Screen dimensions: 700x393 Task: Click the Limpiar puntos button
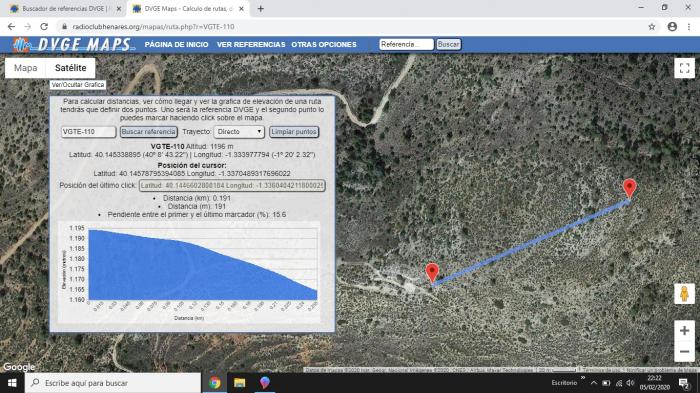pyautogui.click(x=294, y=132)
